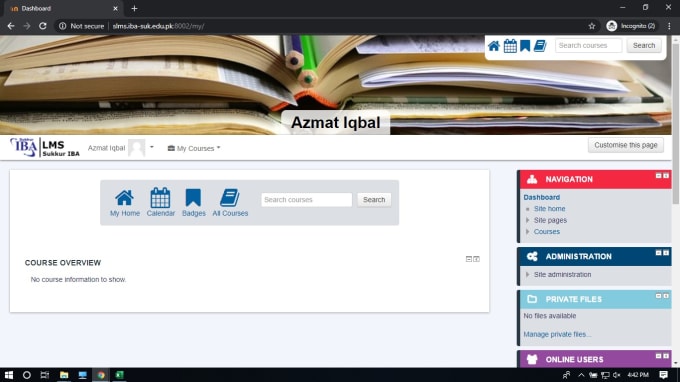Image resolution: width=680 pixels, height=382 pixels.
Task: Bookmark this page with the star icon
Action: tap(592, 26)
